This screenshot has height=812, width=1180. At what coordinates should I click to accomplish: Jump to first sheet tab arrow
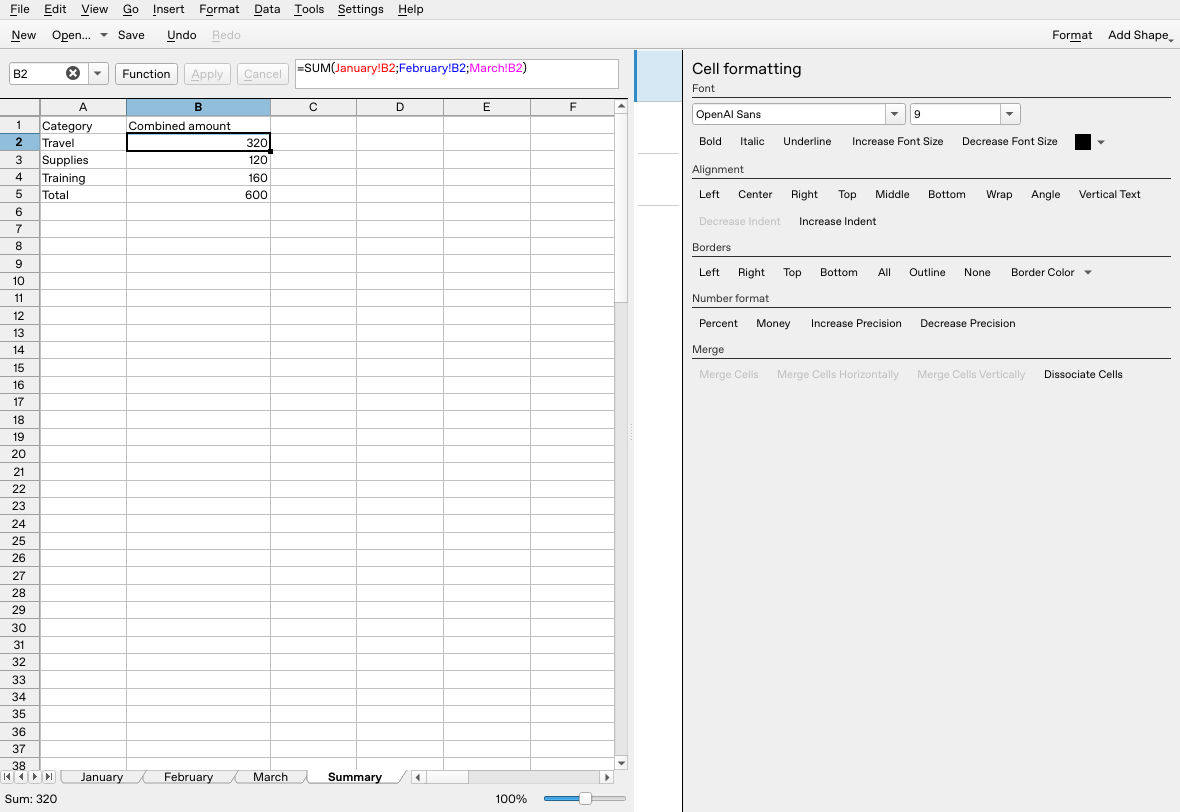(x=8, y=777)
